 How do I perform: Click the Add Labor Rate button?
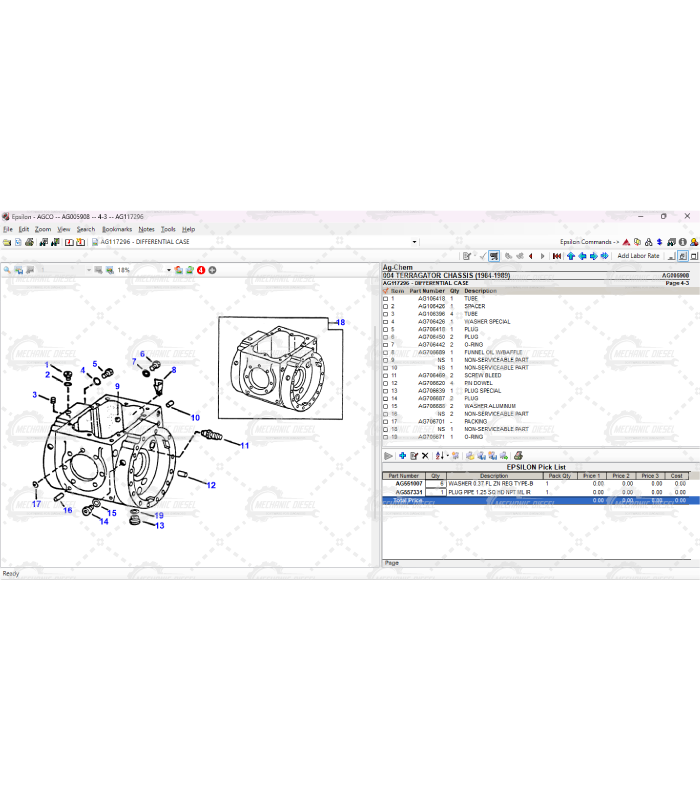click(638, 256)
